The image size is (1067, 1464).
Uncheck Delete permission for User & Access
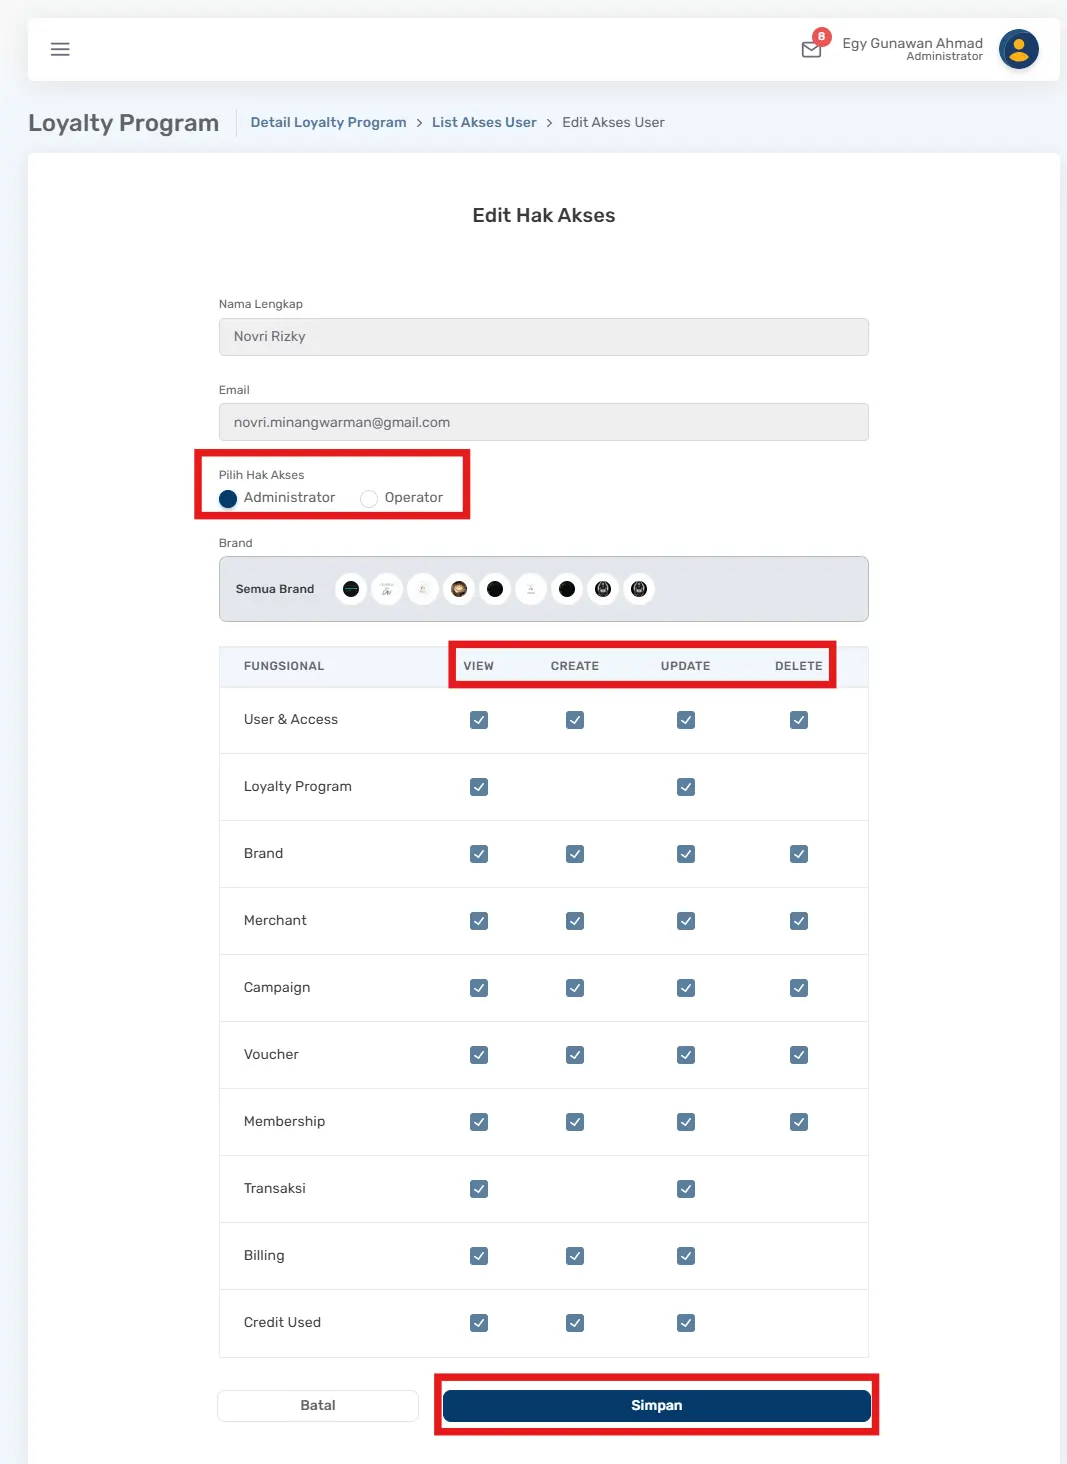[798, 720]
